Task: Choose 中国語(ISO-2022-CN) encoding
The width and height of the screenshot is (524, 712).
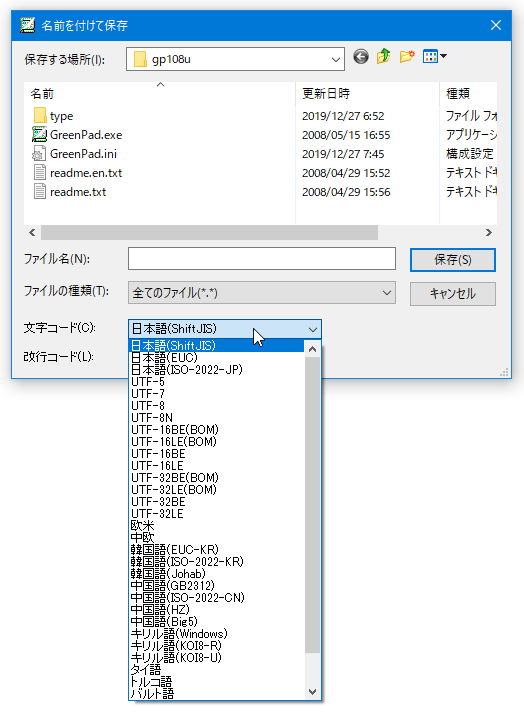Action: coord(217,598)
